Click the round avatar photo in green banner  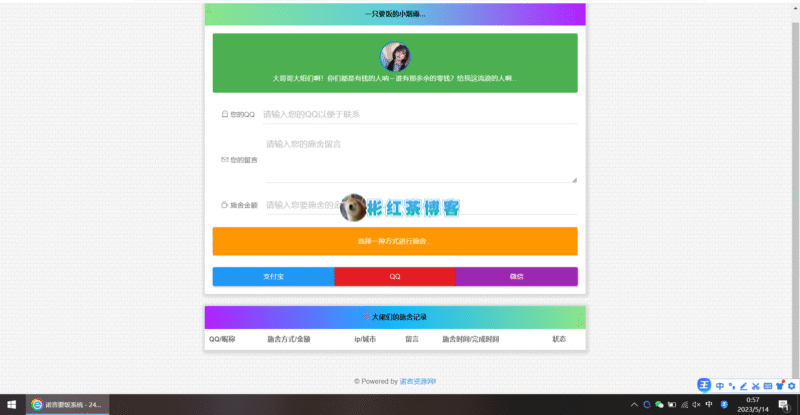click(x=395, y=56)
